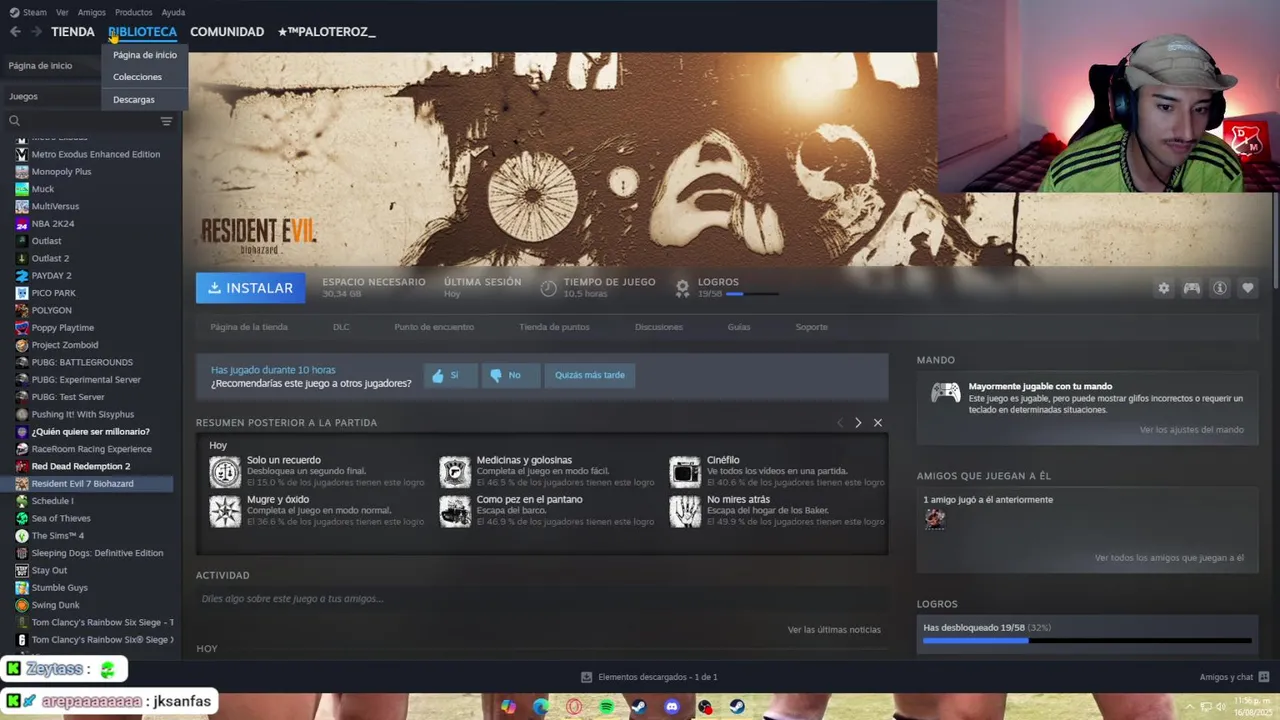This screenshot has height=720, width=1280.
Task: Select Metro Exodus Enhanced Edition in library
Action: (x=88, y=154)
